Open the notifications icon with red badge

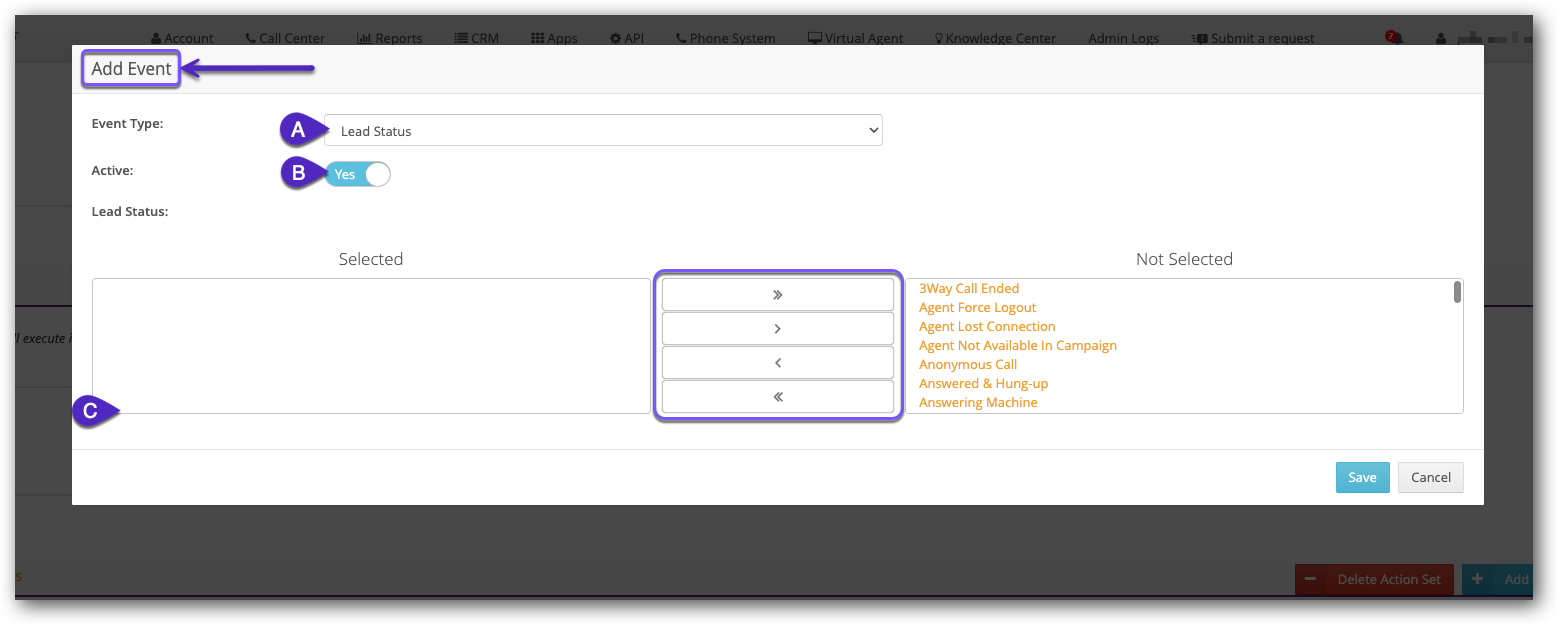[1394, 37]
